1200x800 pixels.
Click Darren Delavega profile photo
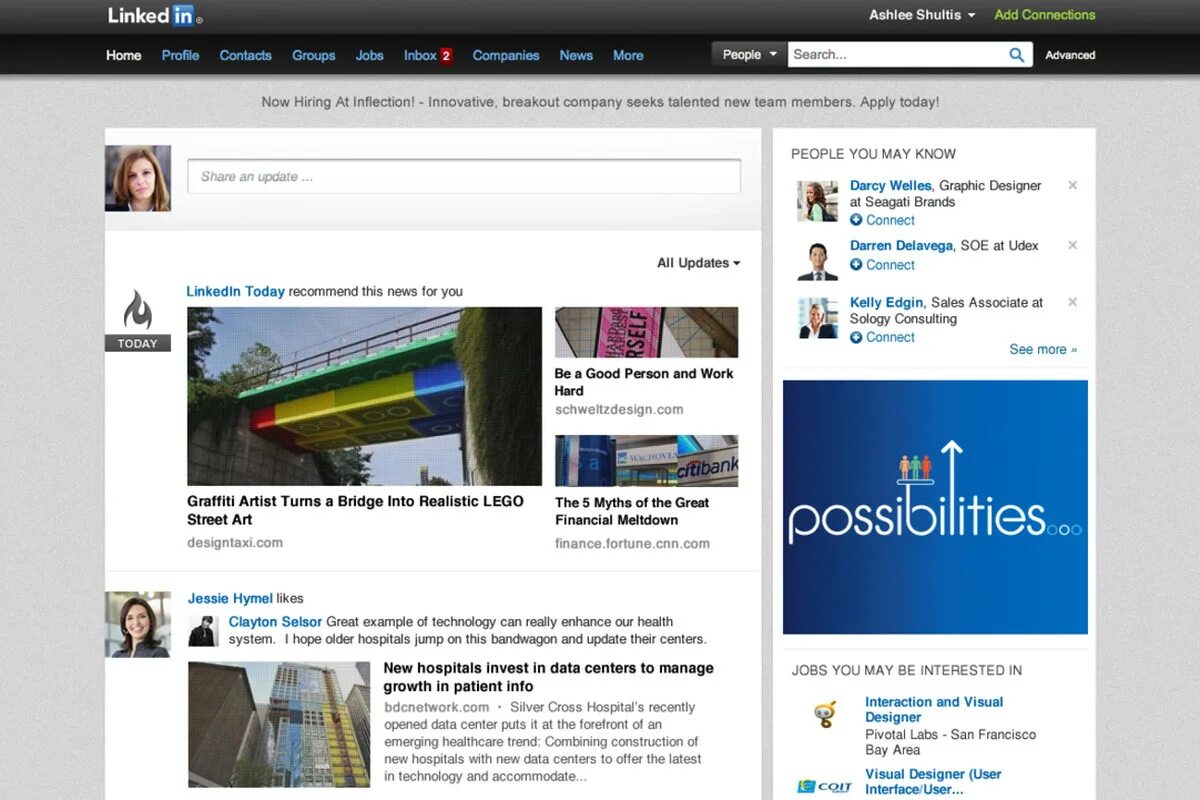pyautogui.click(x=818, y=261)
